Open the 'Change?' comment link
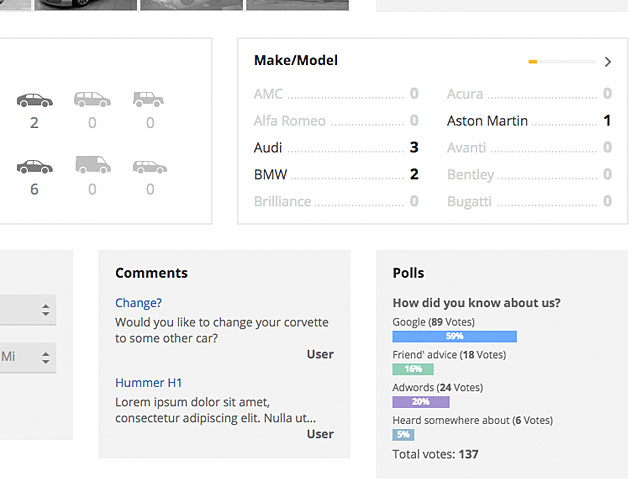 pyautogui.click(x=138, y=303)
